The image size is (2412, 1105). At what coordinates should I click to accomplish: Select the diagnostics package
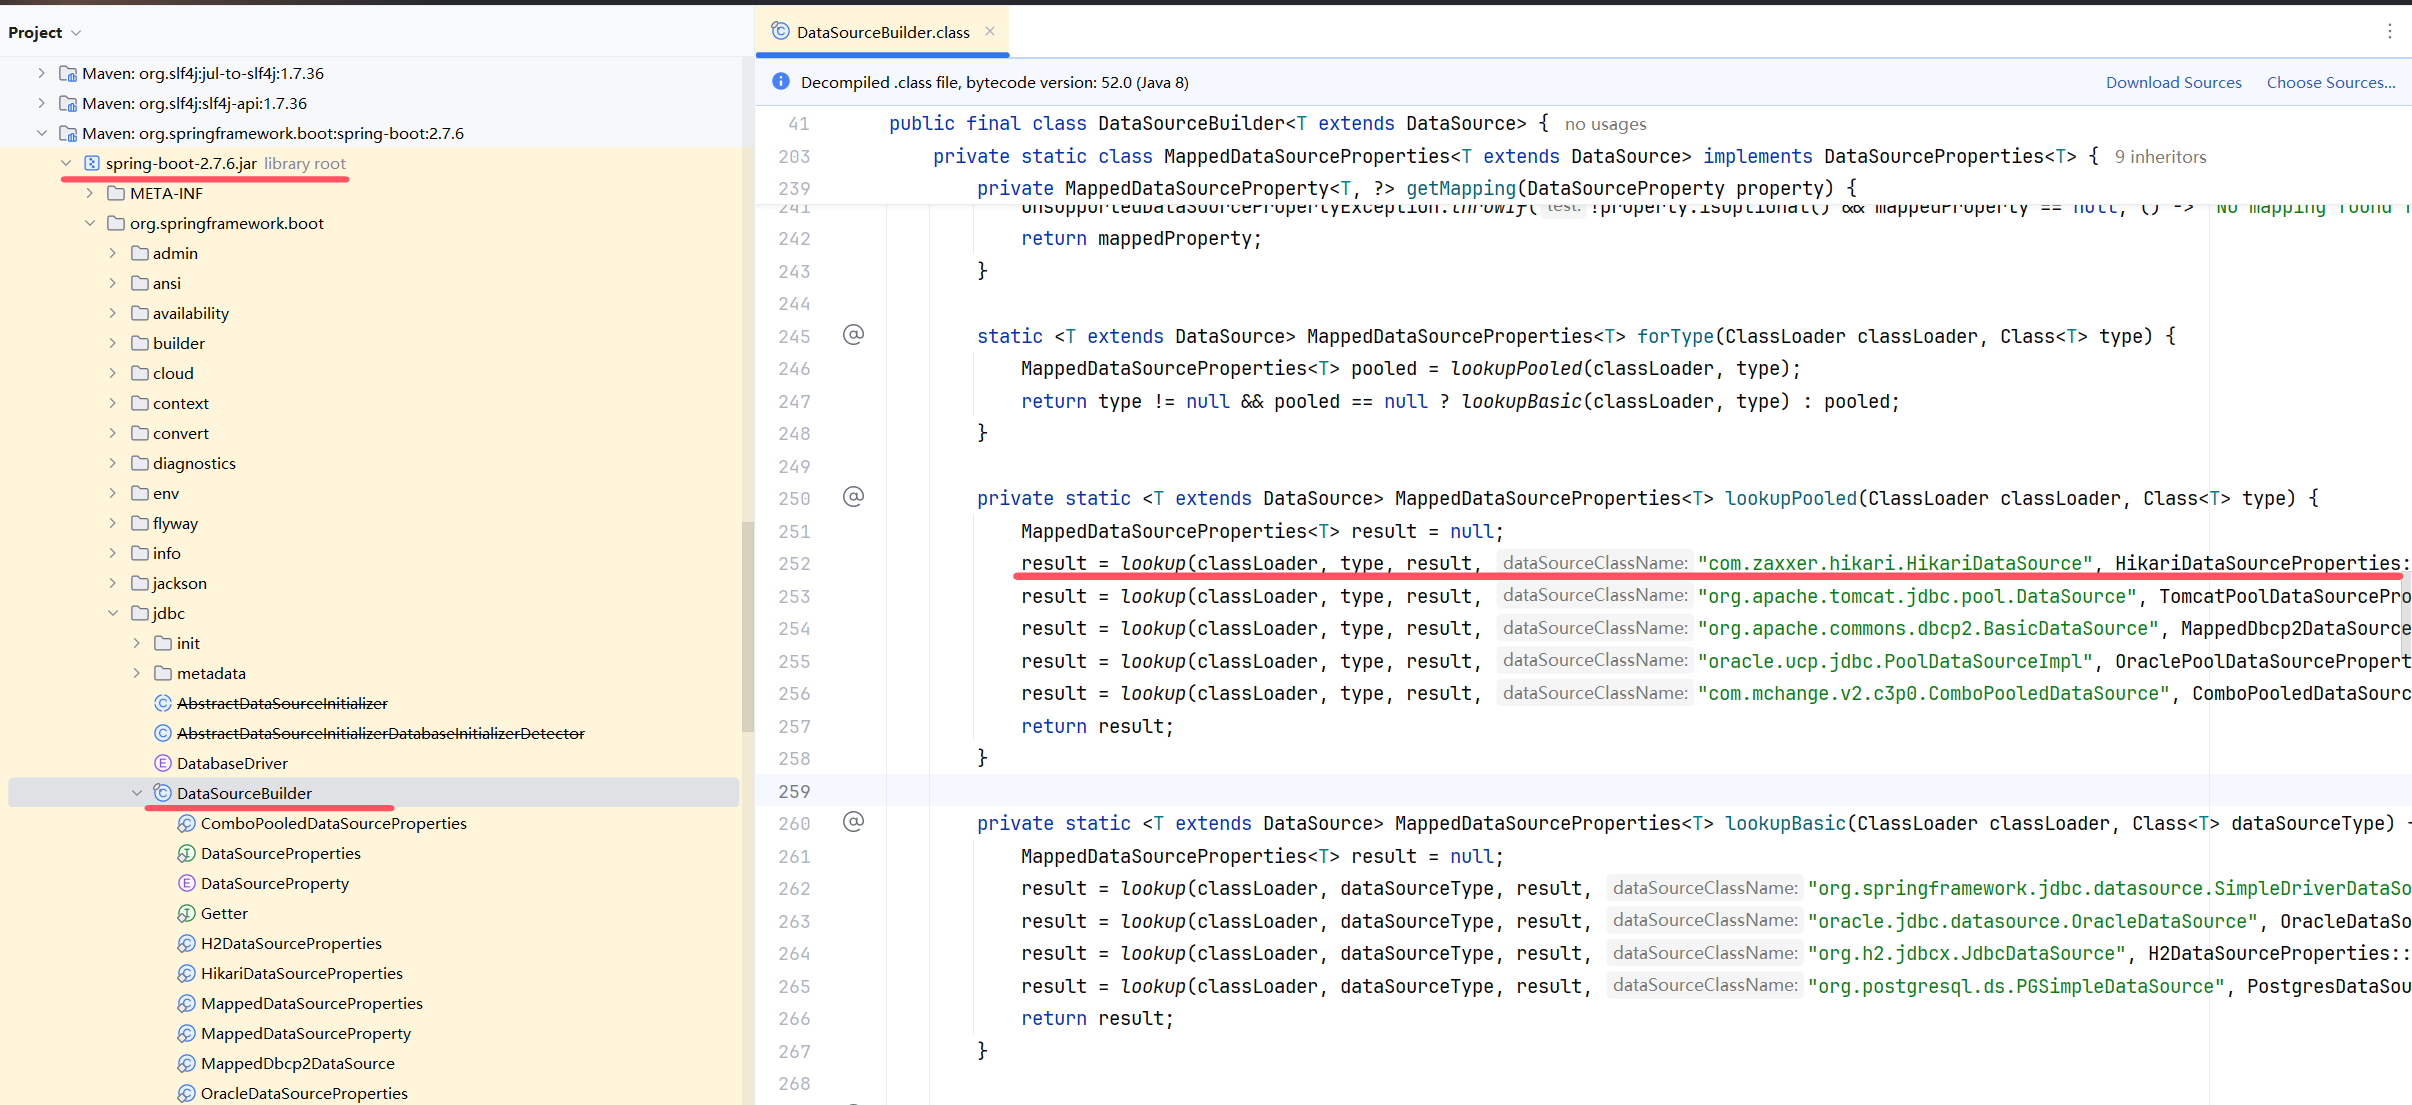[x=194, y=463]
